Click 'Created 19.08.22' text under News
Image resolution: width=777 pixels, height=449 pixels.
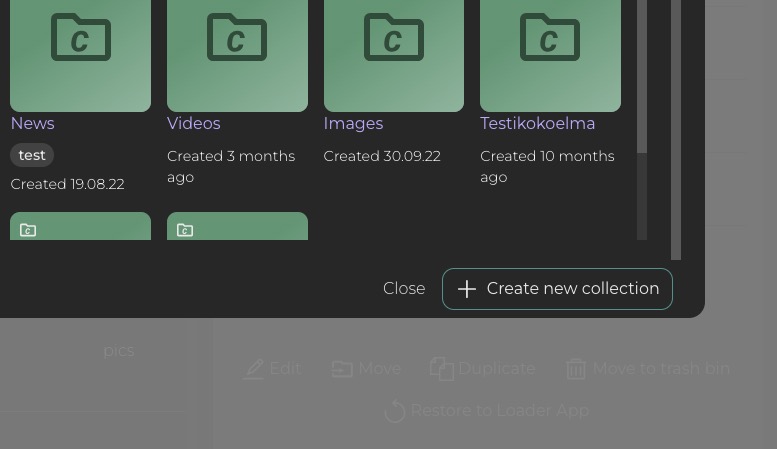[x=67, y=184]
